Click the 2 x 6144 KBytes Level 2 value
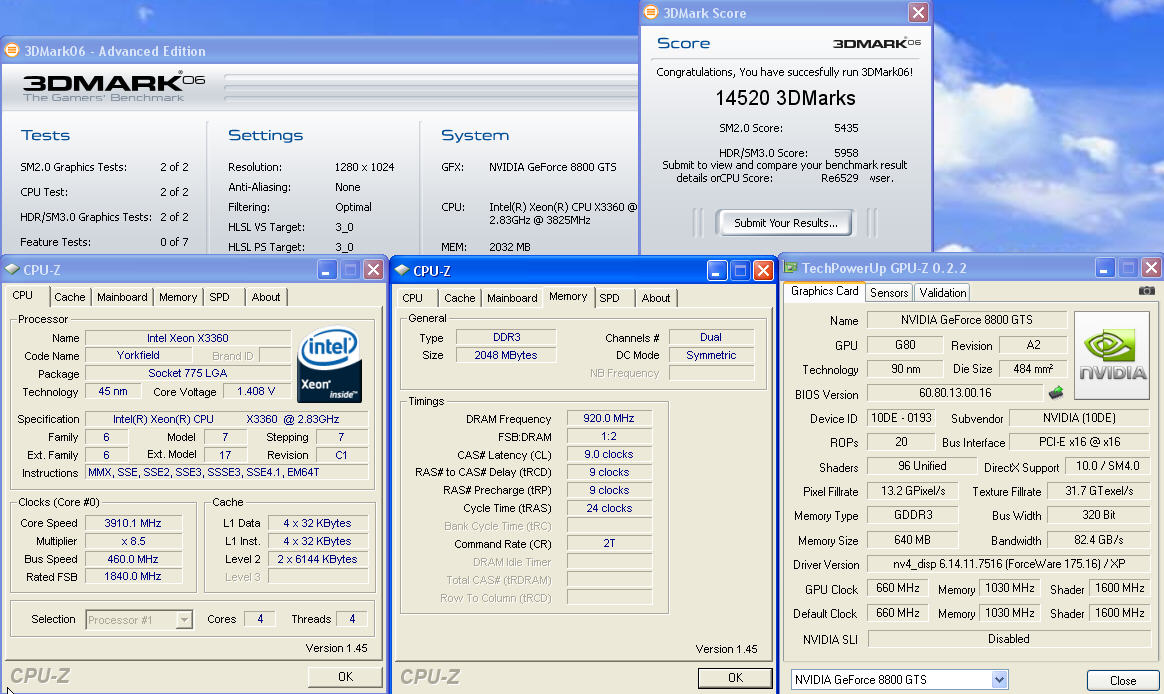The width and height of the screenshot is (1164, 694). pos(318,559)
